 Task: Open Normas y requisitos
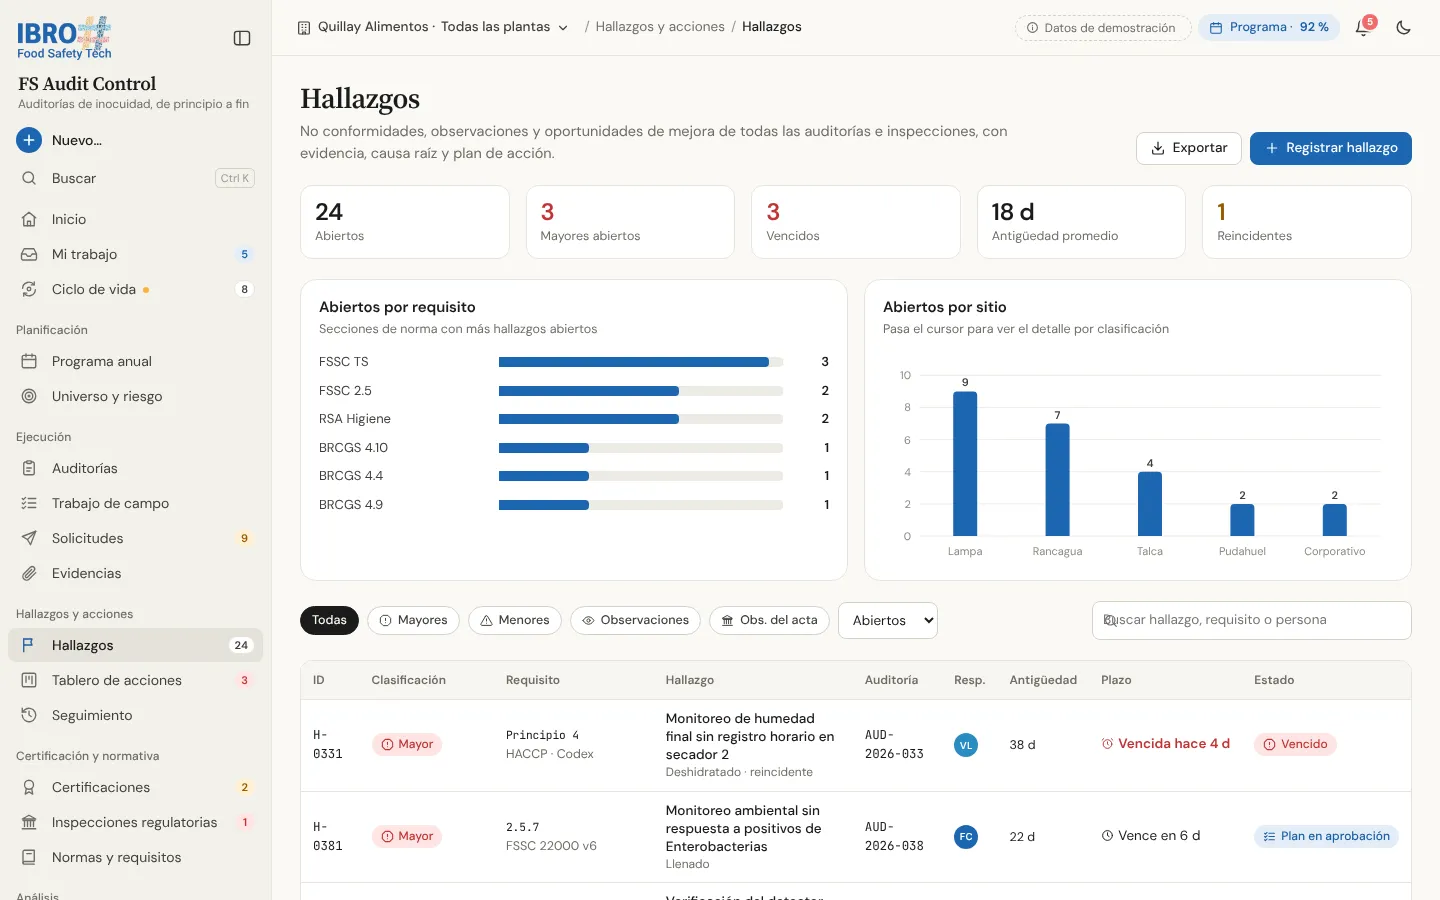click(x=135, y=857)
